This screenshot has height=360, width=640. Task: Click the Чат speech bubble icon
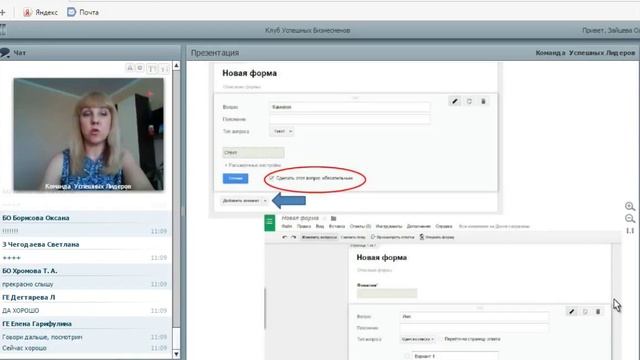5,53
